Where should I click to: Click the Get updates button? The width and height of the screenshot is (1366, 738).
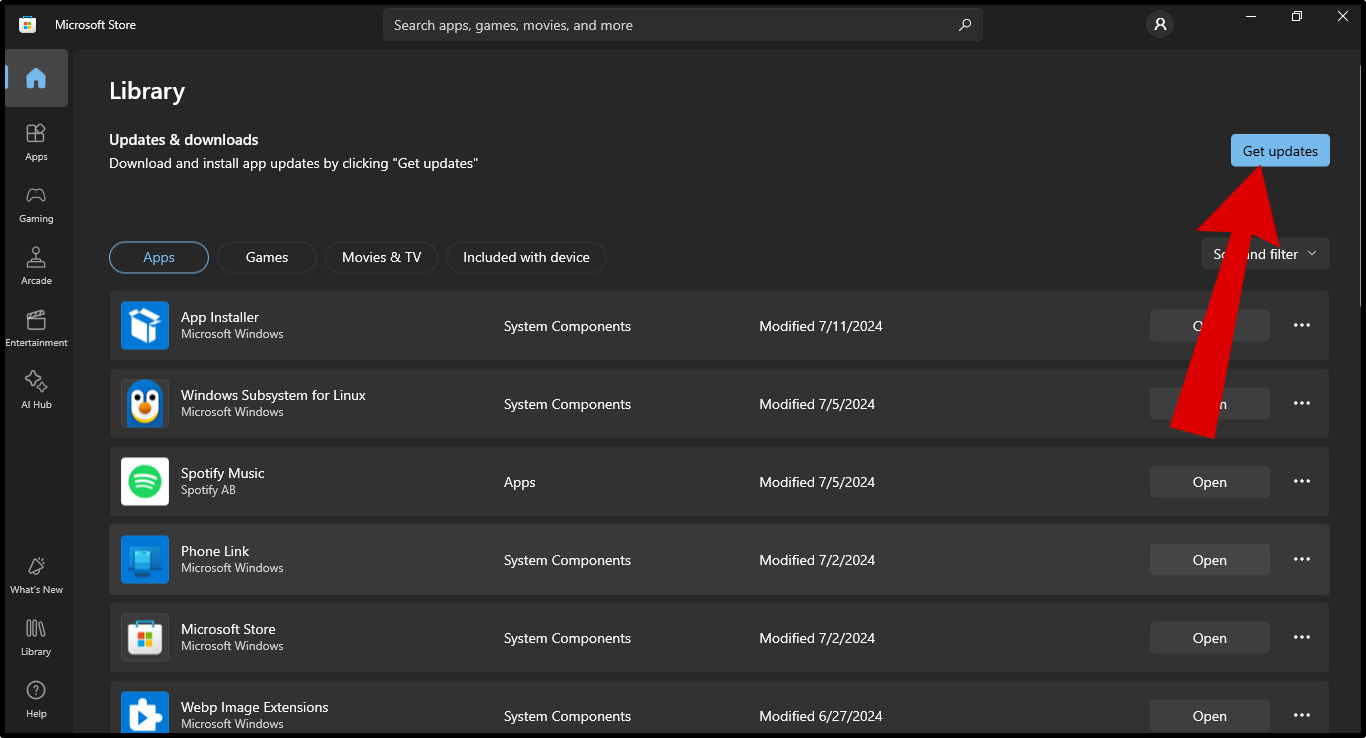(x=1279, y=151)
